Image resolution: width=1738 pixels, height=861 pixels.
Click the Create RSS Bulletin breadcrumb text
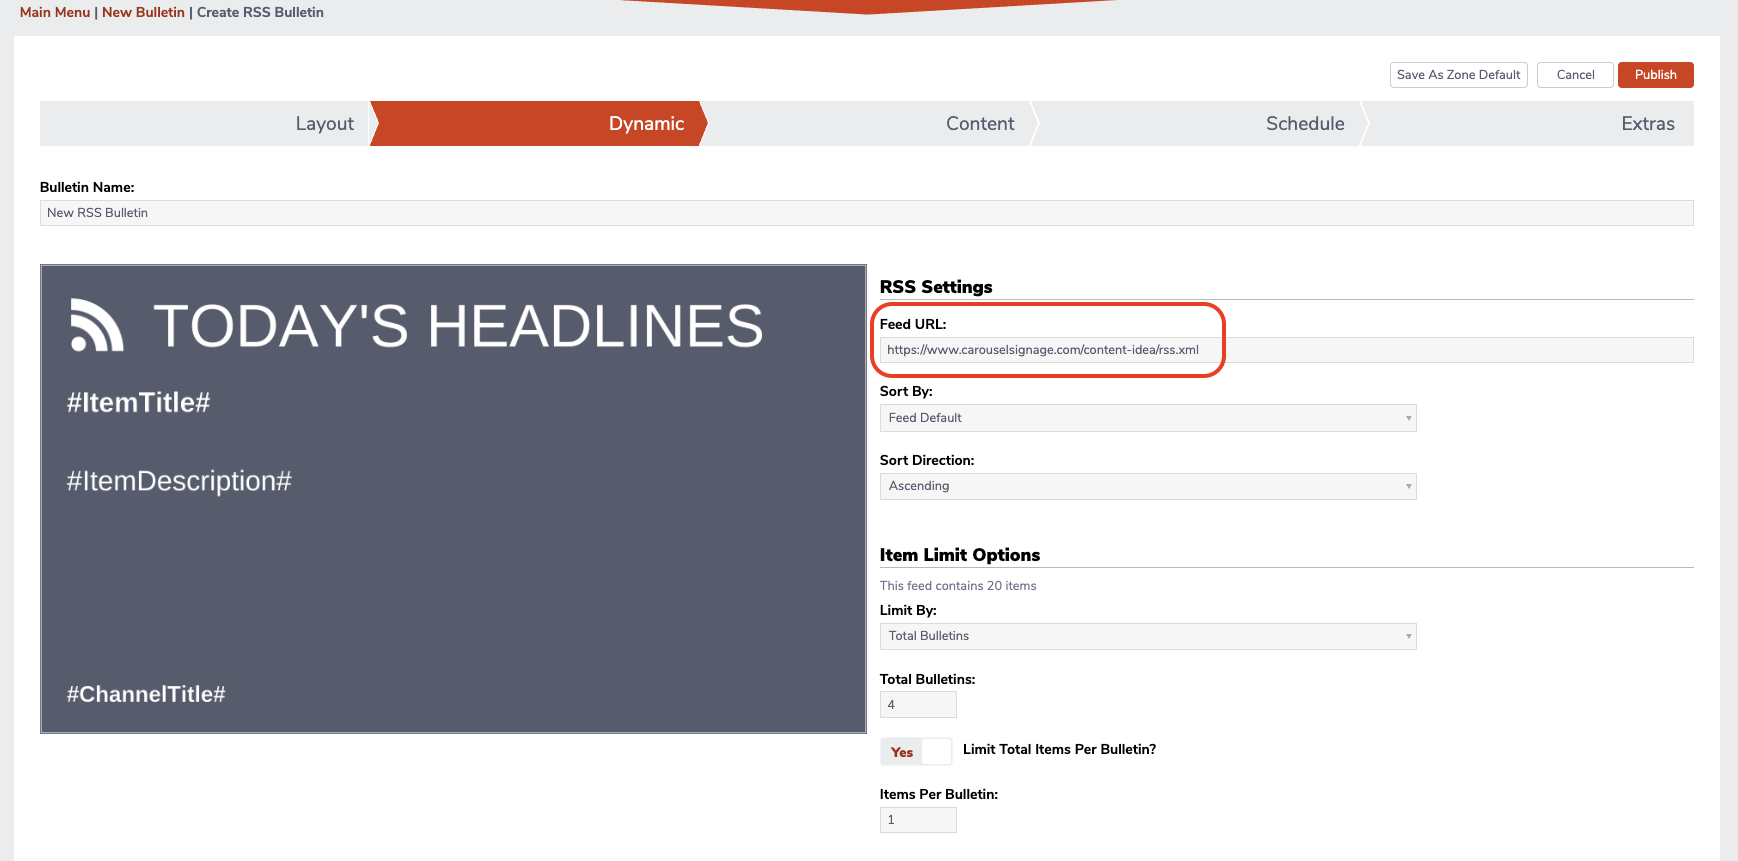coord(260,12)
